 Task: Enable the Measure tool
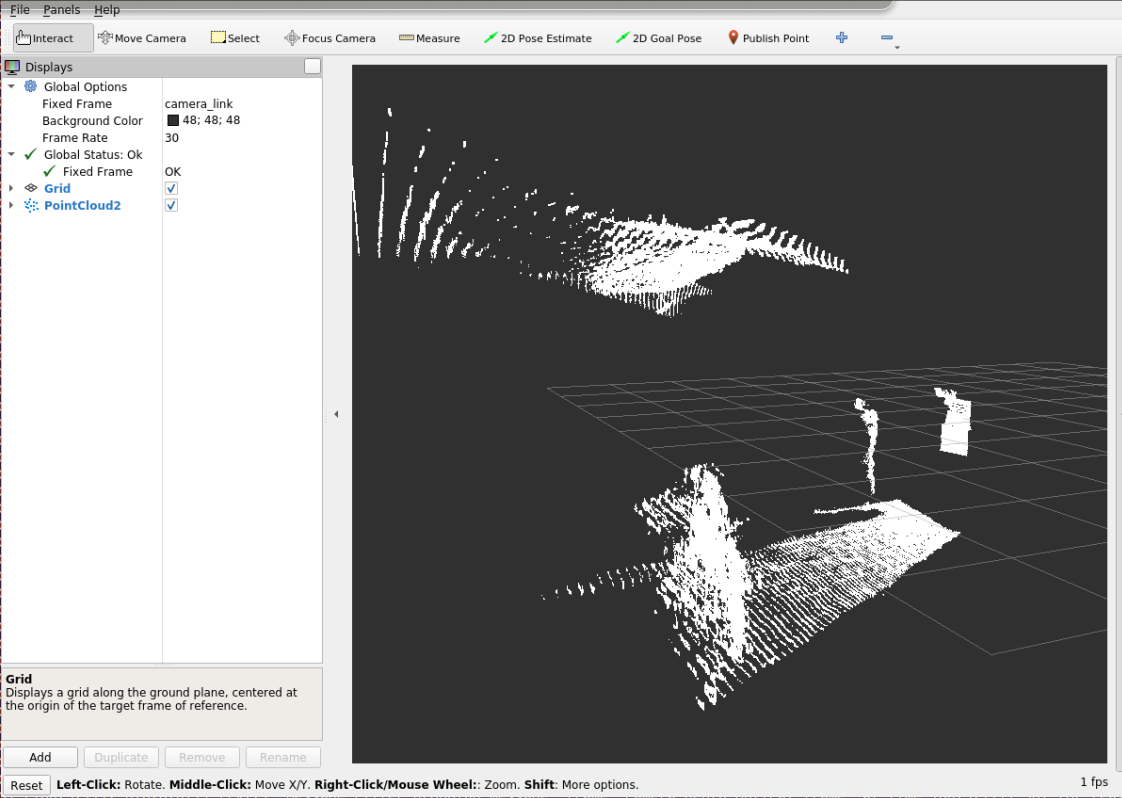pos(429,38)
